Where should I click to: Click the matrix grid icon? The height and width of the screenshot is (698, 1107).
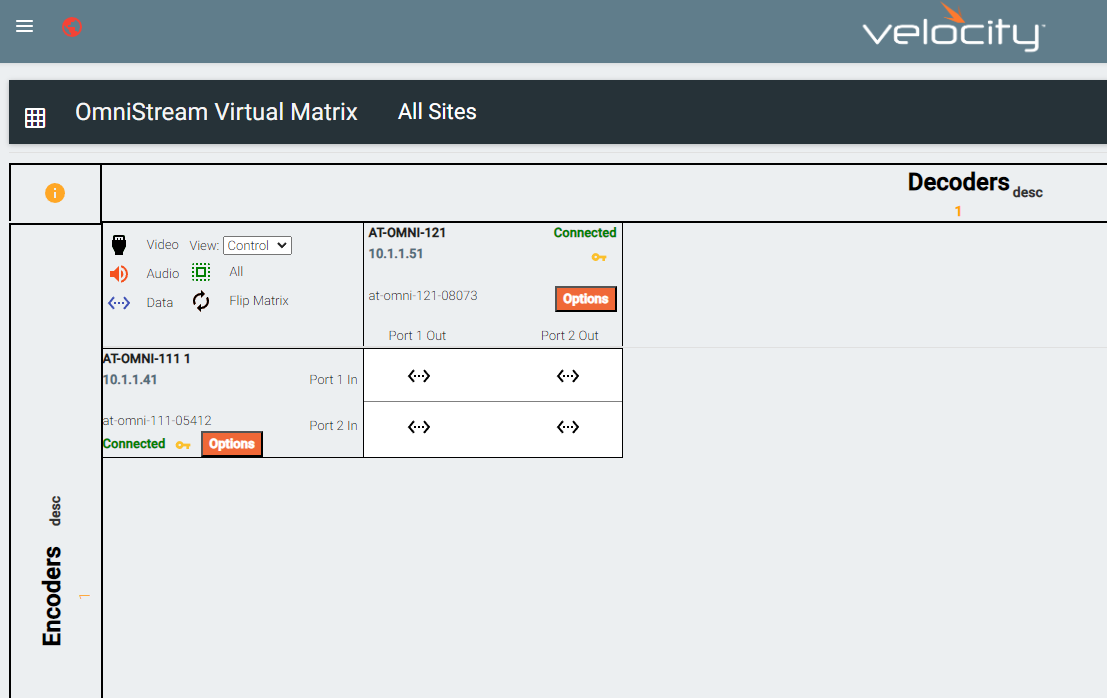[x=35, y=118]
